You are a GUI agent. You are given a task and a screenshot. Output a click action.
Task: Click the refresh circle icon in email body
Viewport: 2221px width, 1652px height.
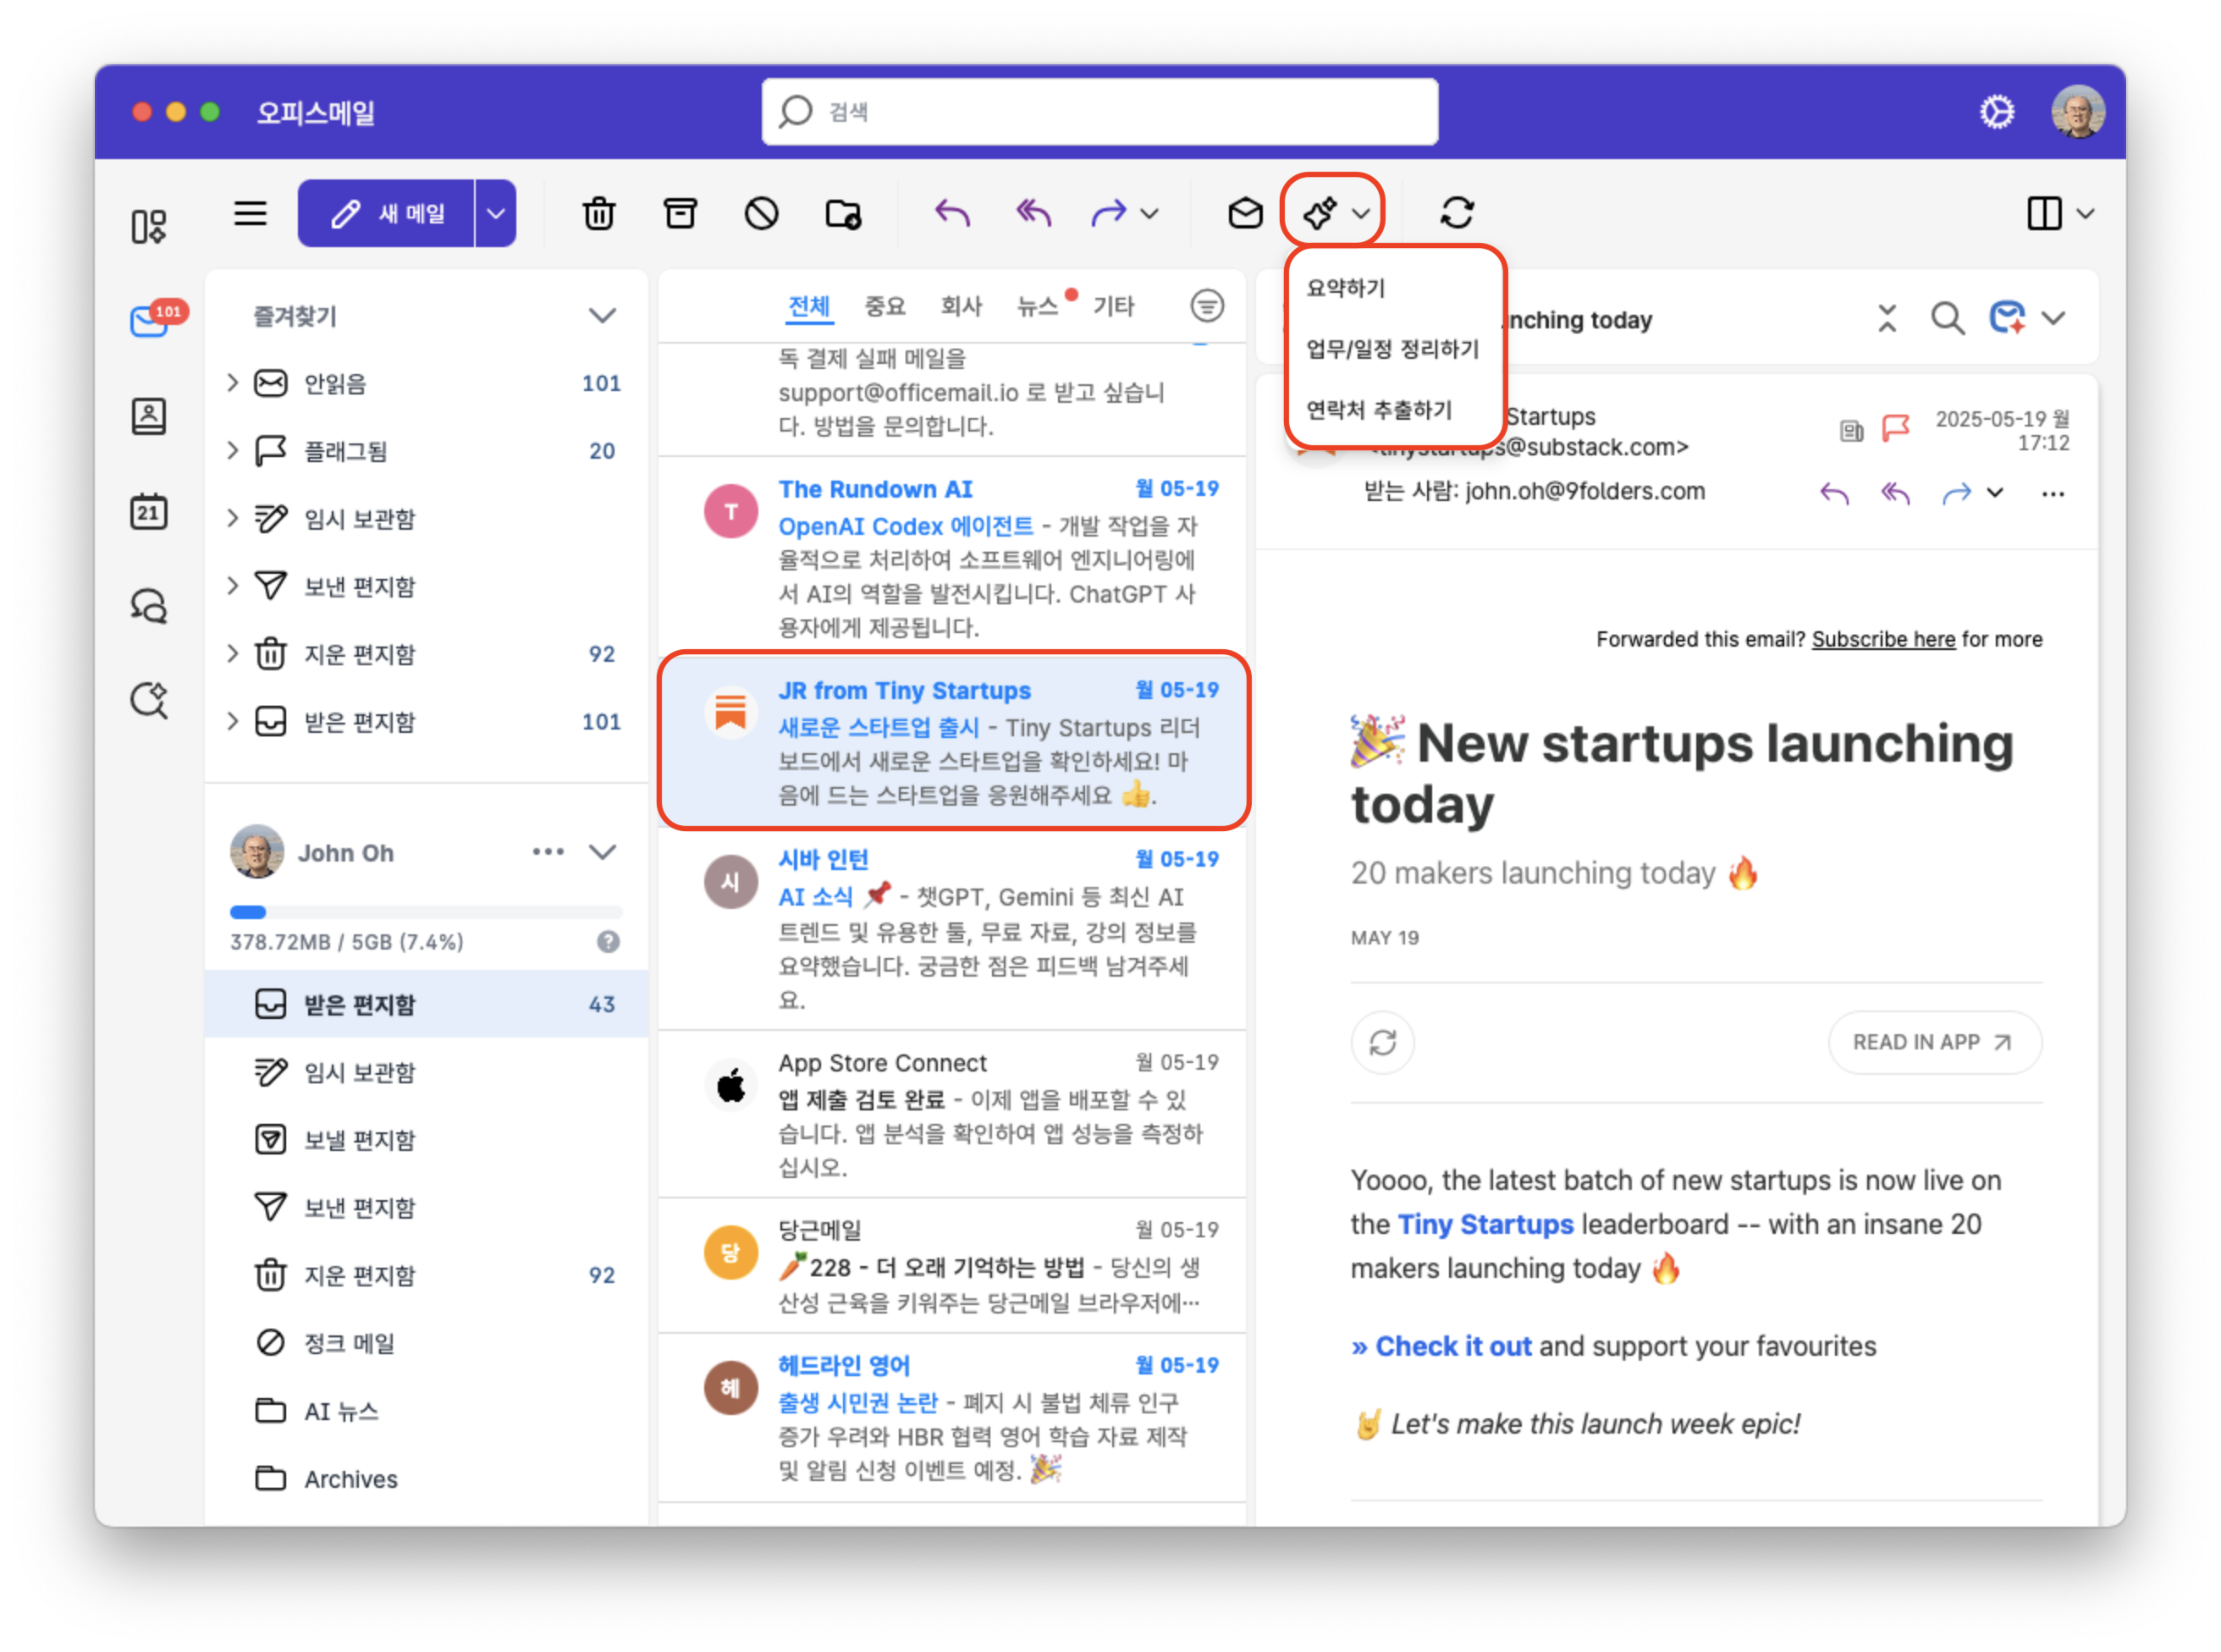(1382, 1043)
